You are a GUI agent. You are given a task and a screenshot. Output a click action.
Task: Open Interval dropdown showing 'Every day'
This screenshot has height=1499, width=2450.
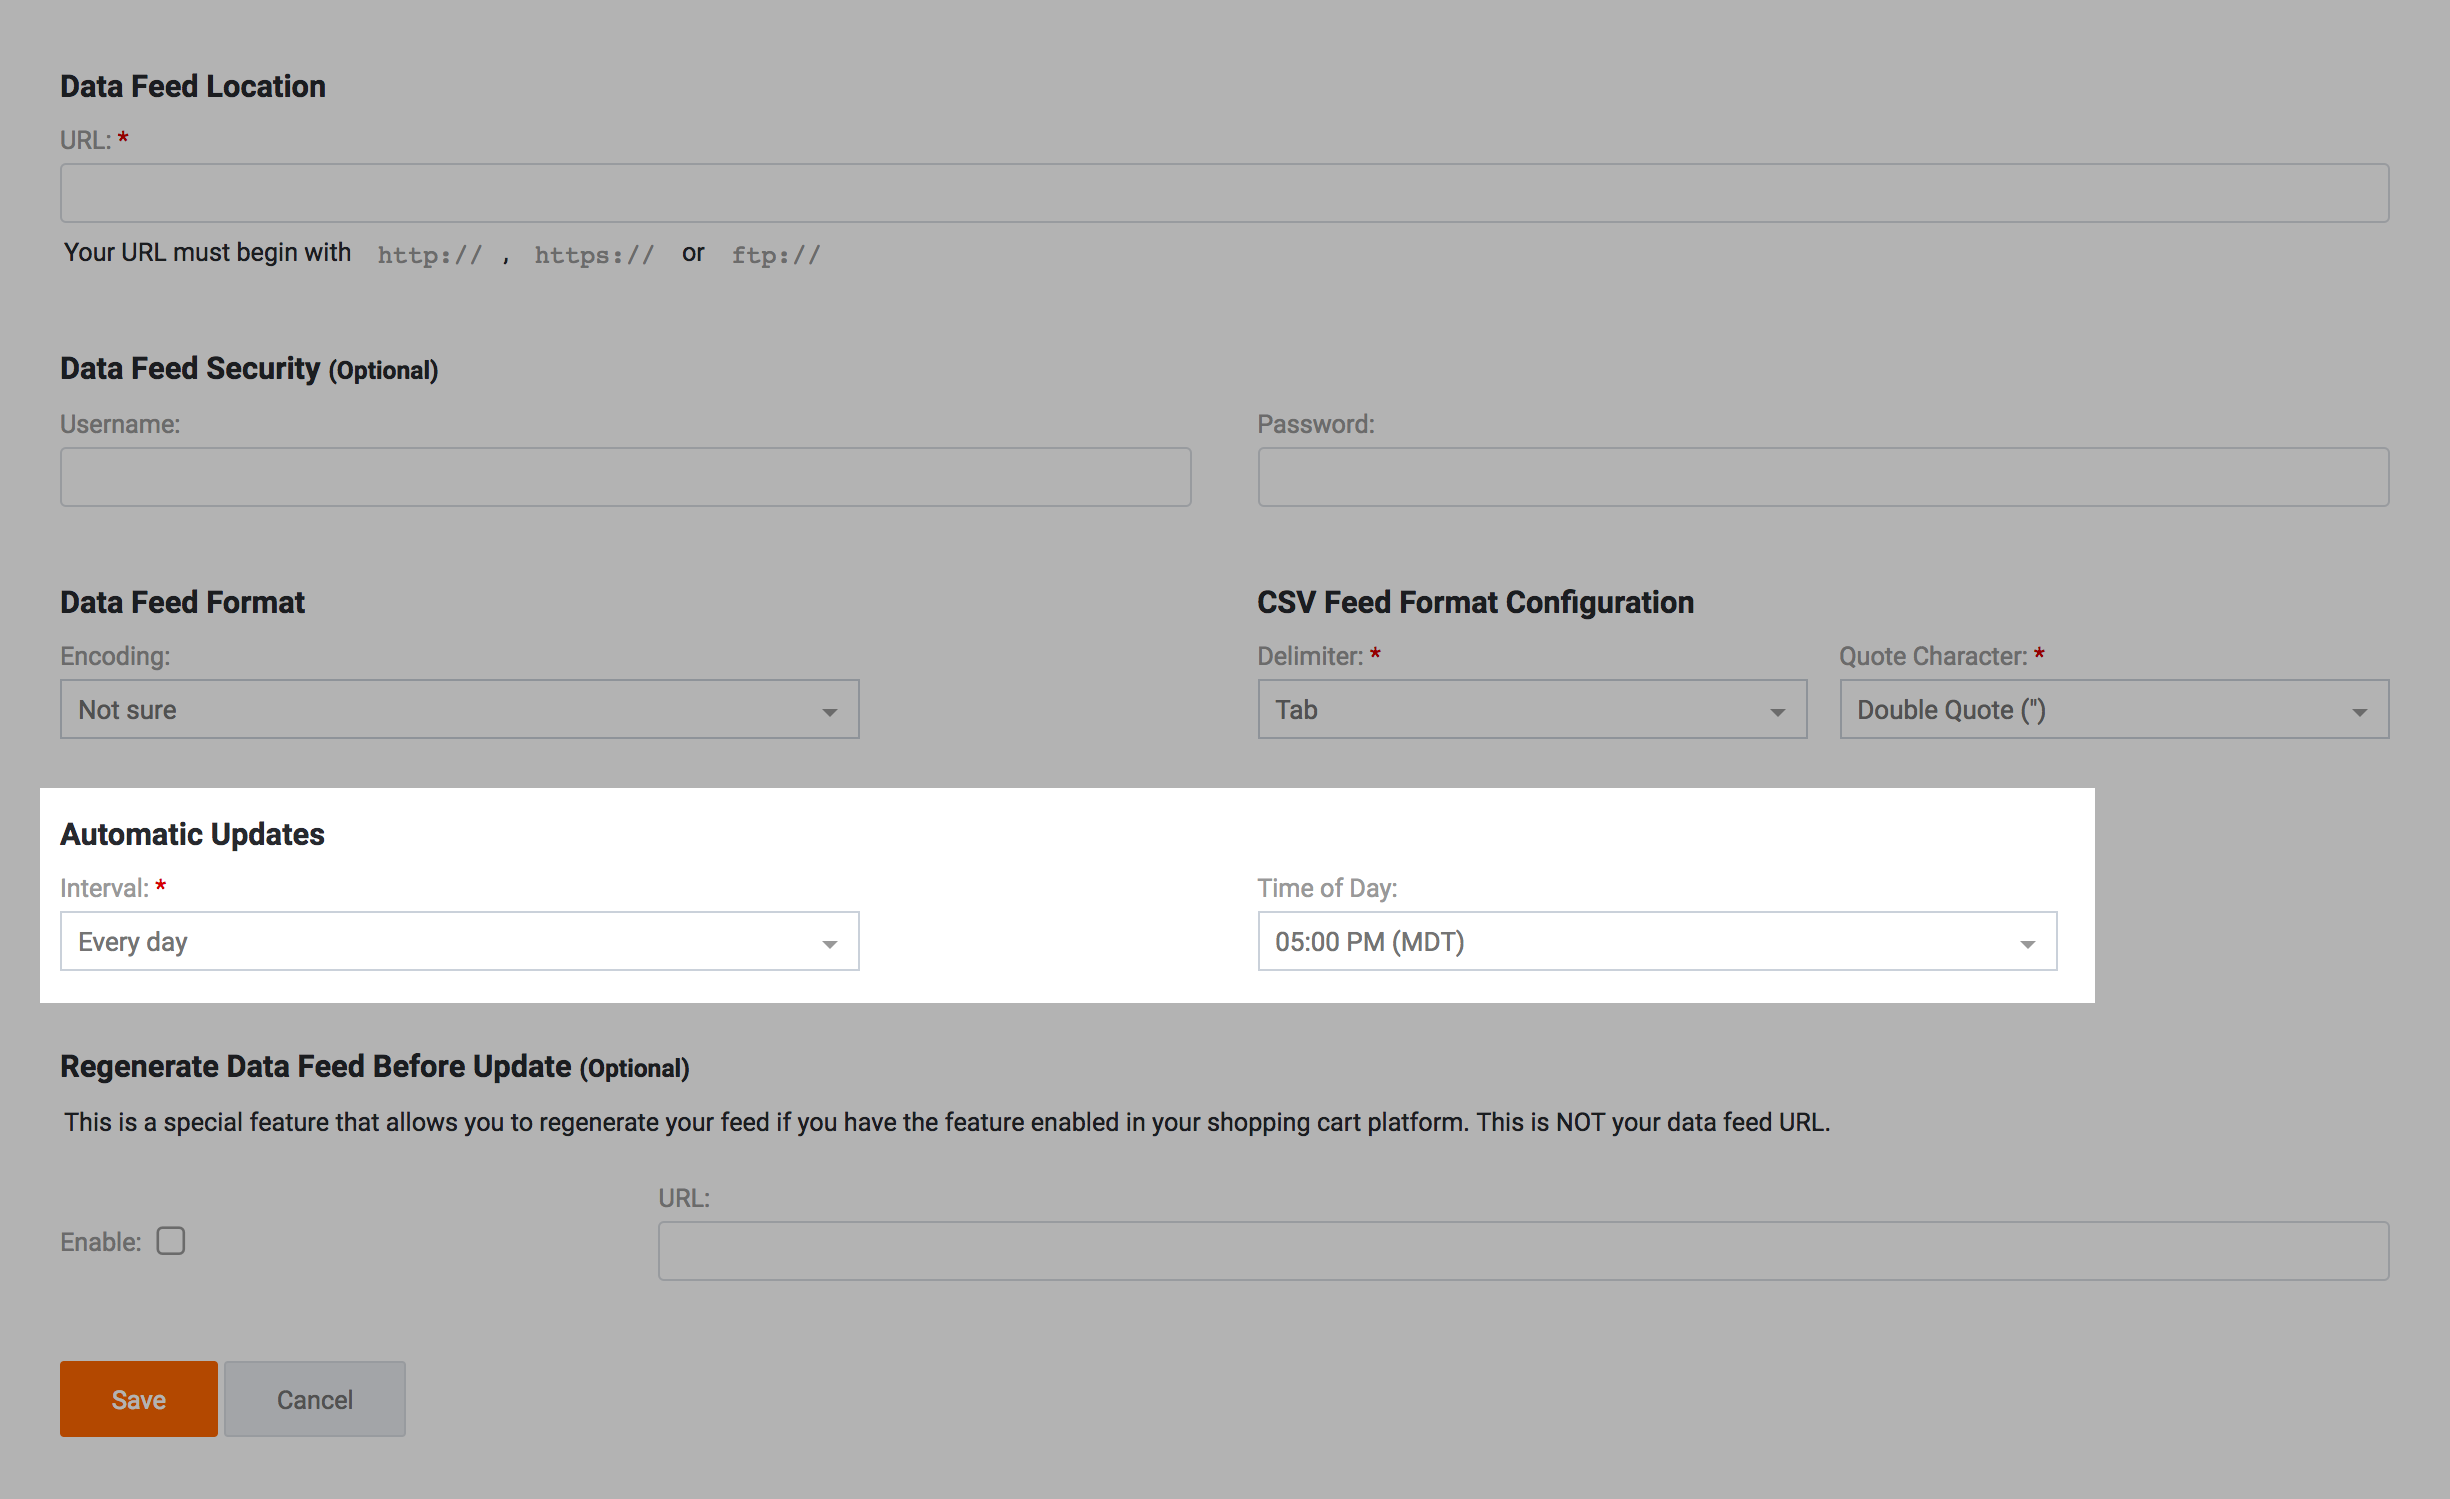tap(440, 942)
